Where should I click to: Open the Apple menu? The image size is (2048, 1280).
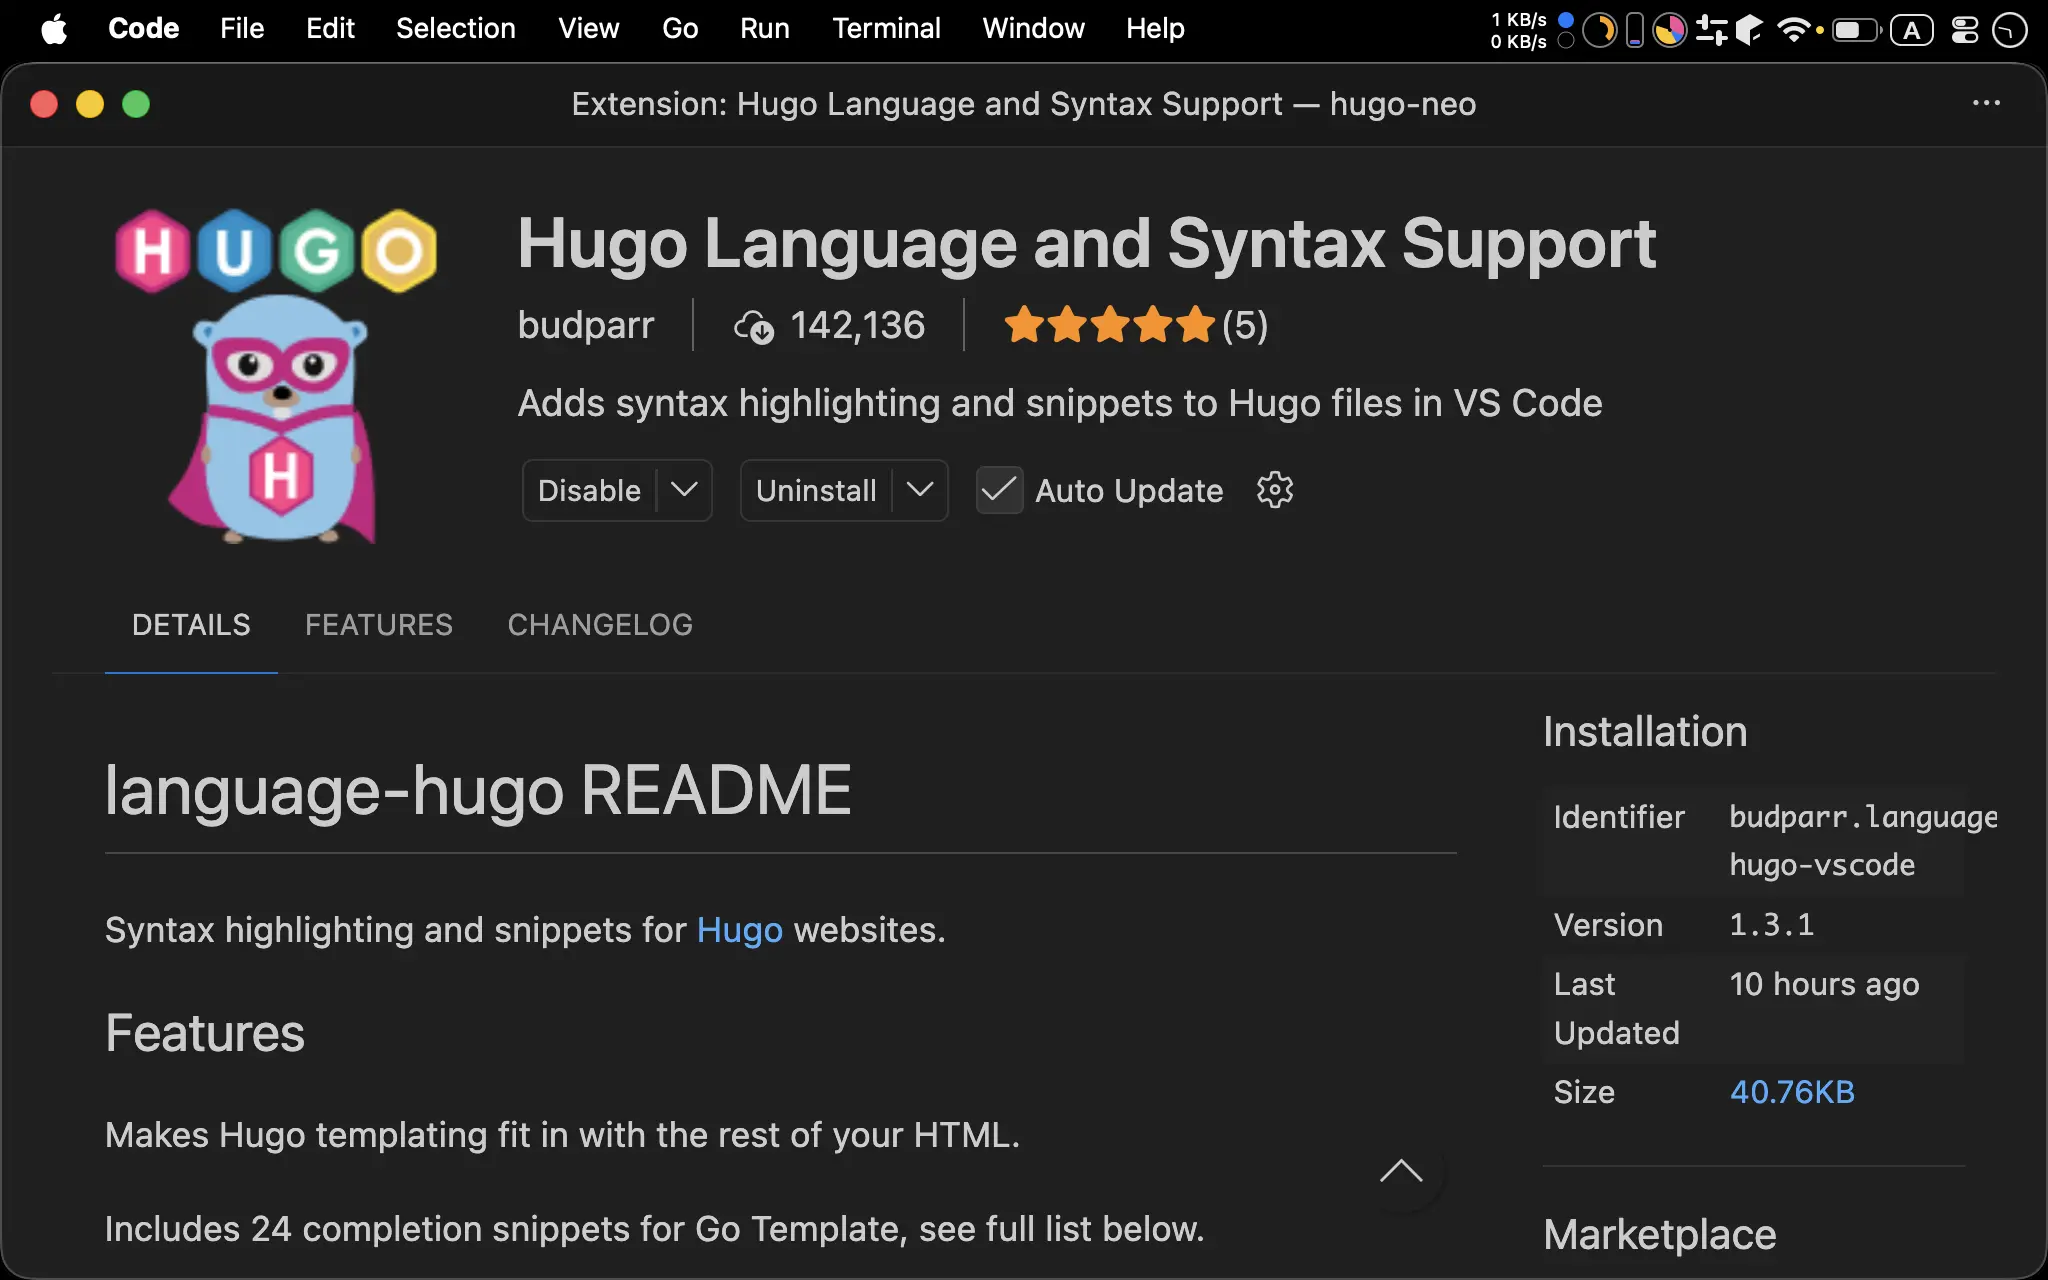pyautogui.click(x=54, y=29)
